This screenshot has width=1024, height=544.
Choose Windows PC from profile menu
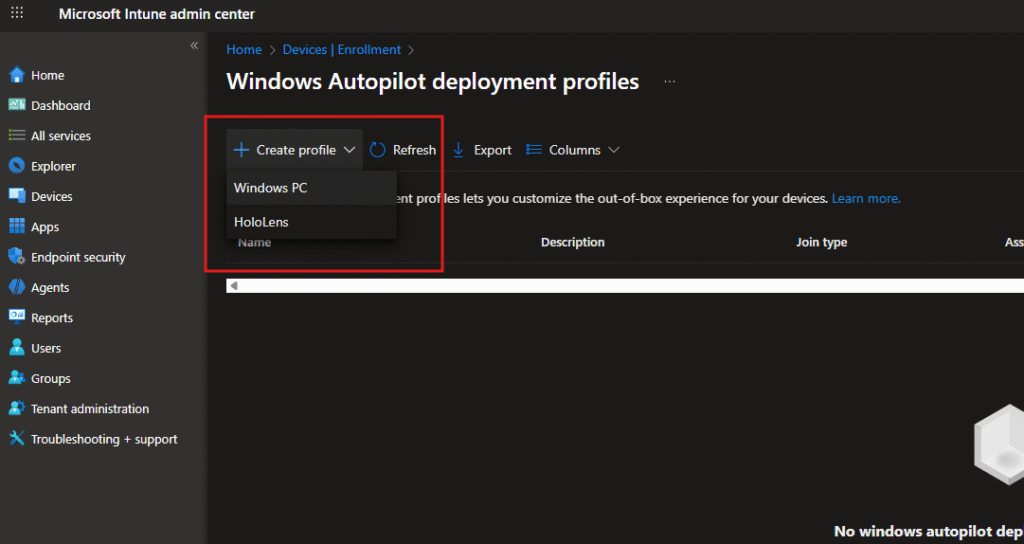[x=270, y=188]
